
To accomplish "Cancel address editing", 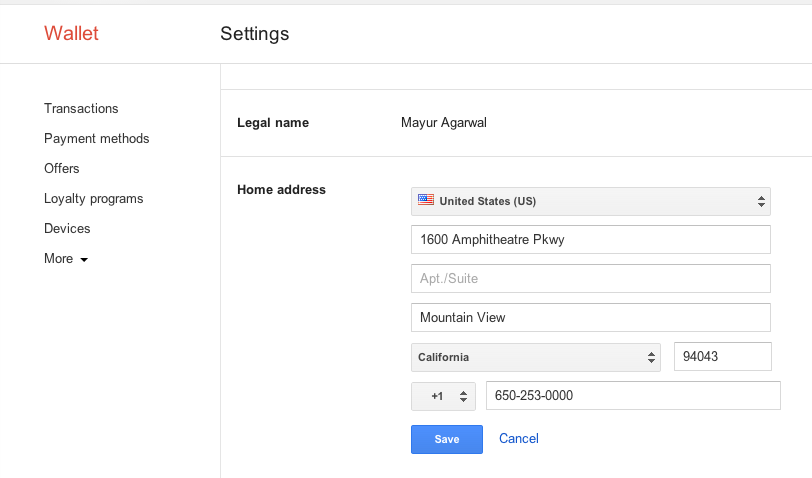I will click(x=518, y=439).
